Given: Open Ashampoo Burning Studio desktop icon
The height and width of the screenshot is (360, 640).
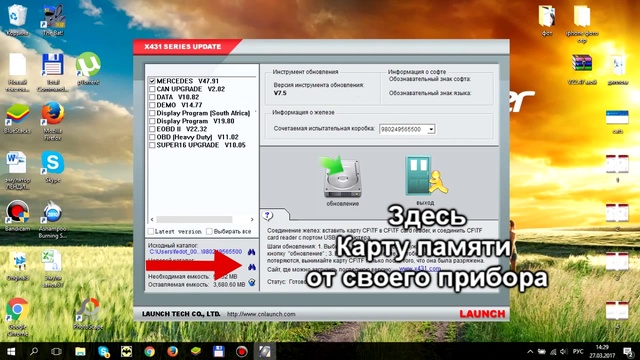Looking at the screenshot, I should pos(53,219).
